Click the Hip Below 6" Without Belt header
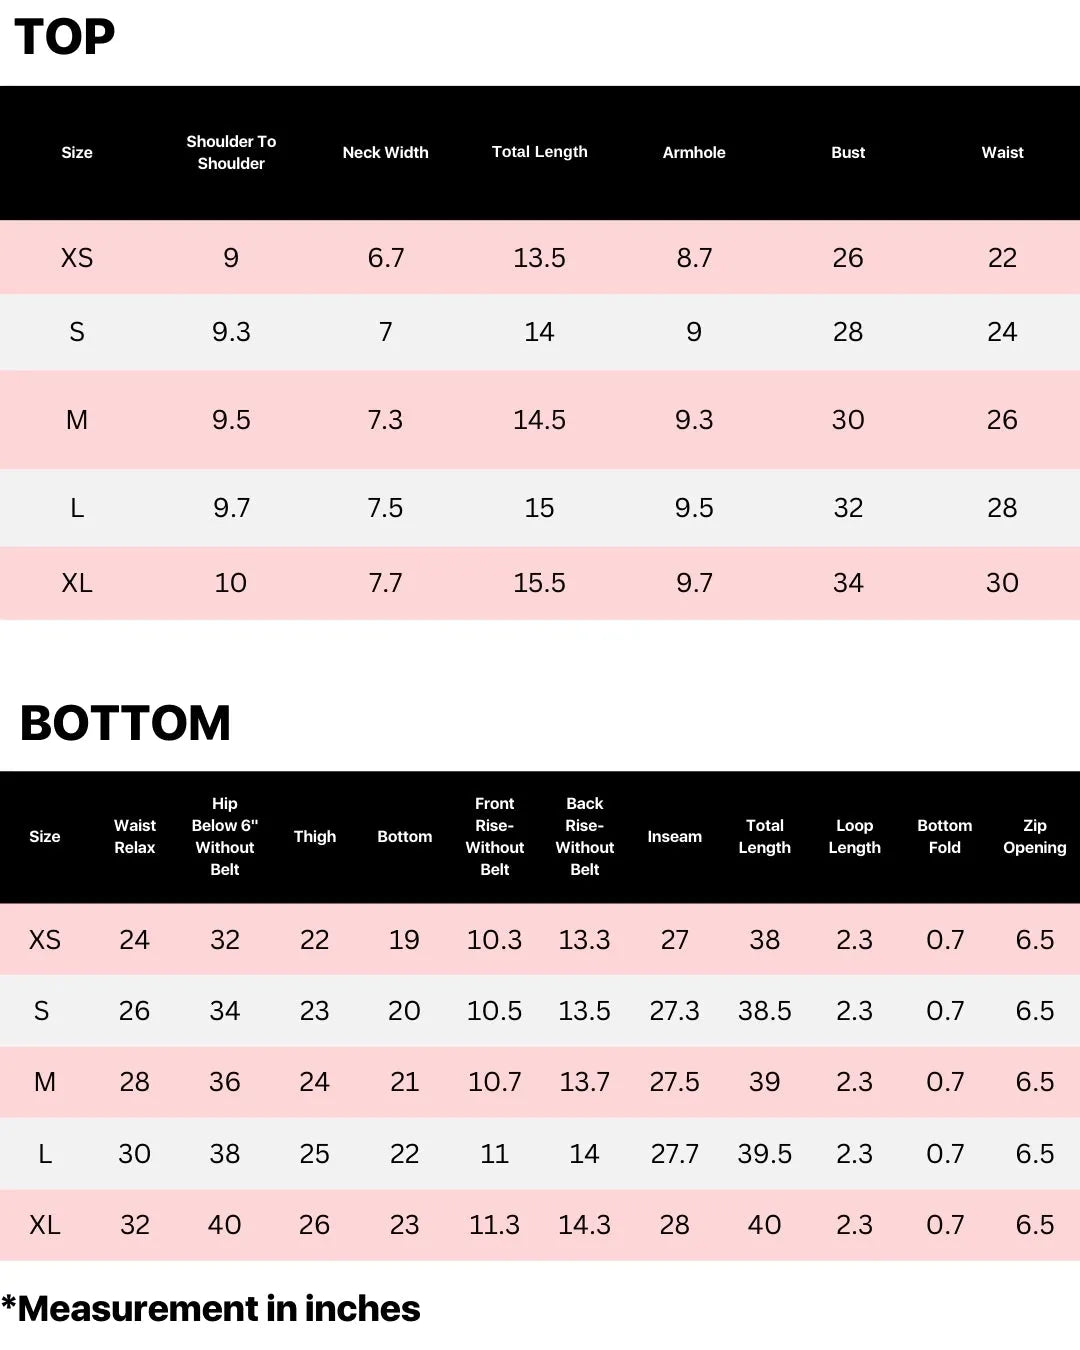Viewport: 1080px width, 1350px height. (225, 836)
